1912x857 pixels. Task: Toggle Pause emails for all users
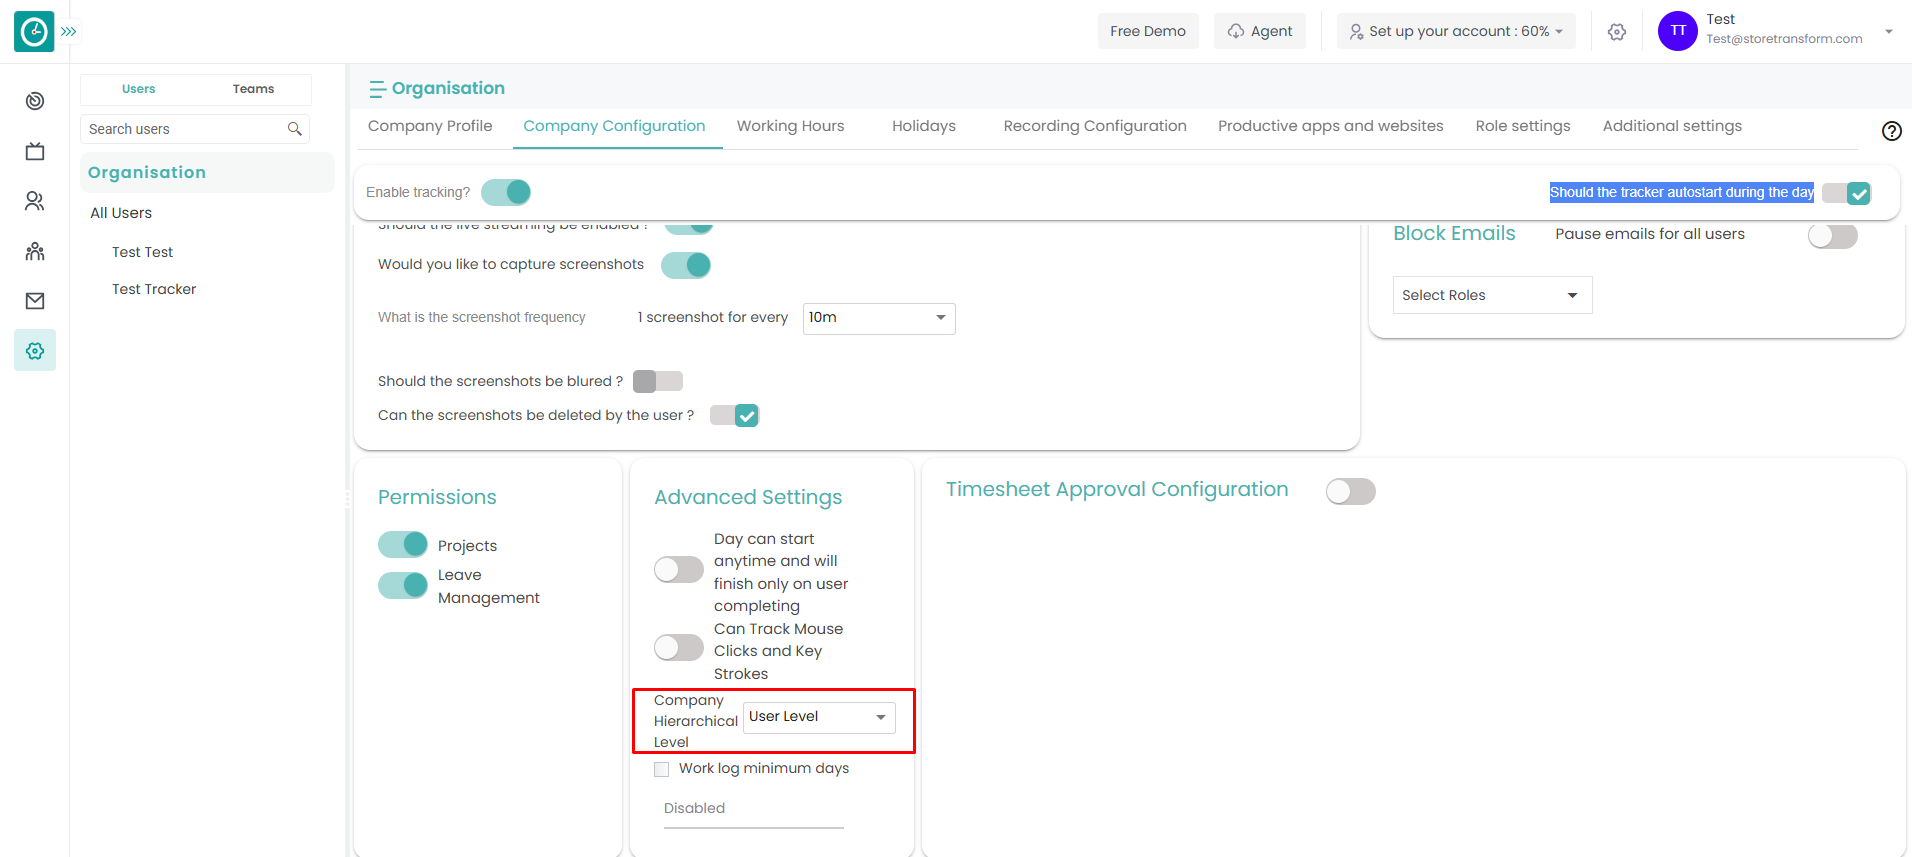click(1833, 236)
